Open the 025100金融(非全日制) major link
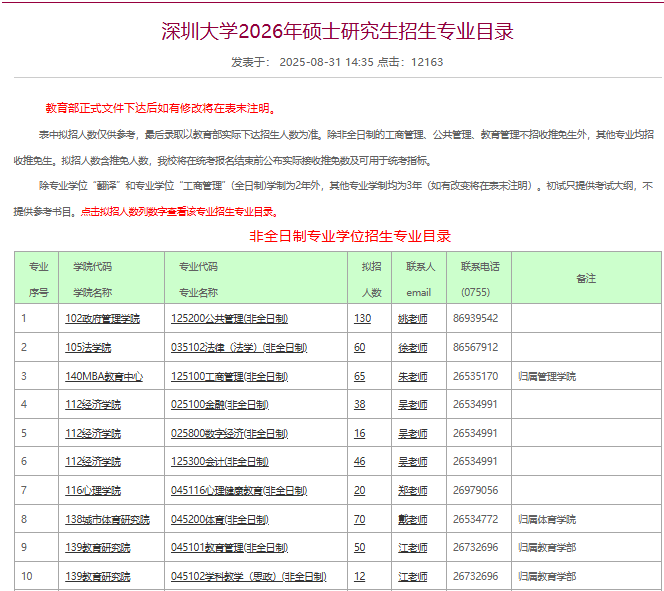 [x=220, y=404]
